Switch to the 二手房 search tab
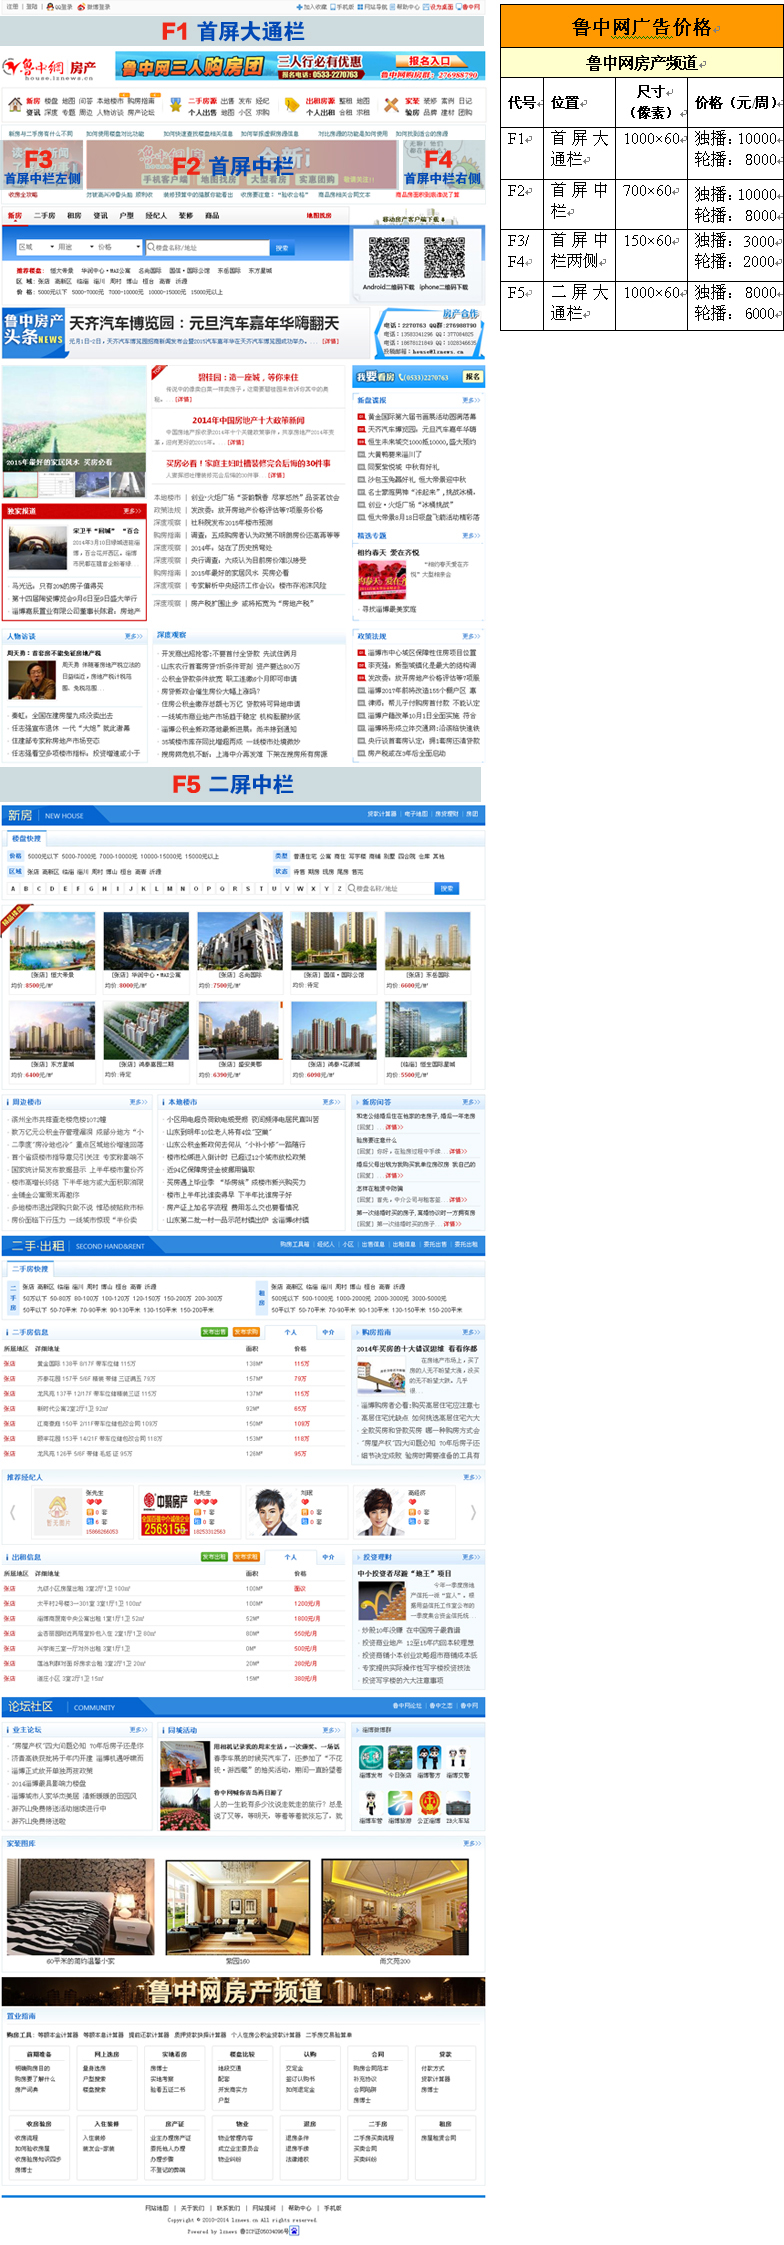Image resolution: width=784 pixels, height=2245 pixels. (x=45, y=216)
